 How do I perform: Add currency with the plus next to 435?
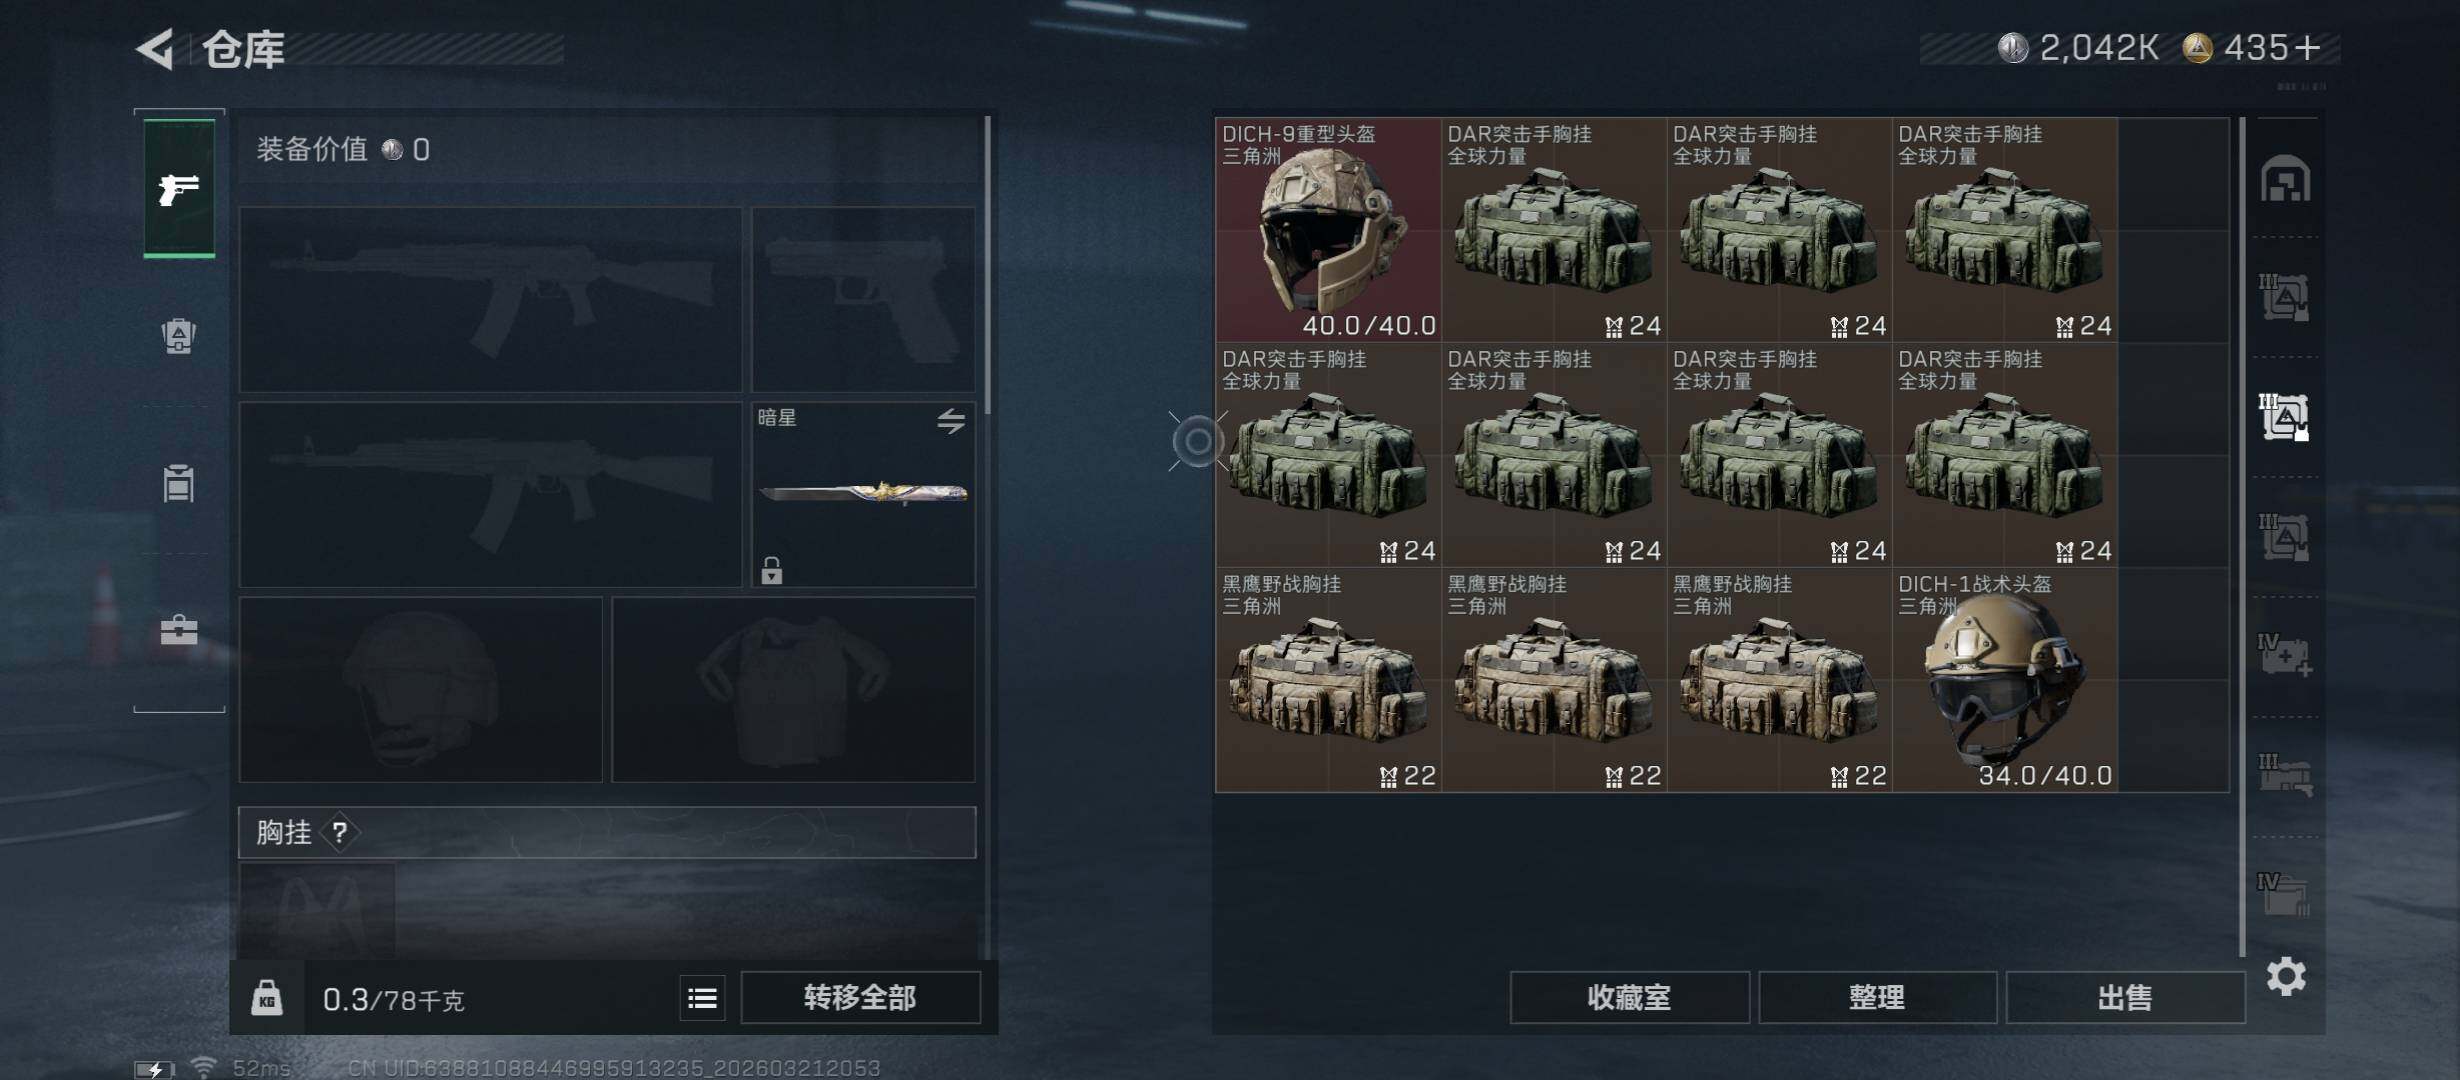2307,48
